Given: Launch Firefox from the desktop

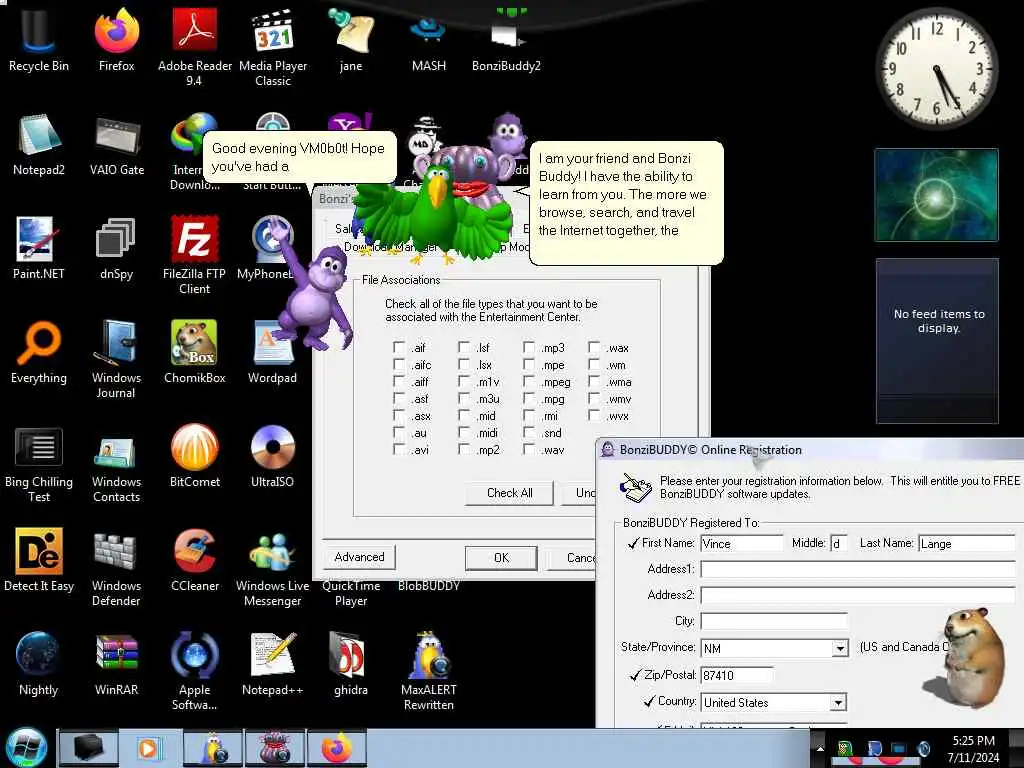Looking at the screenshot, I should pos(116,40).
